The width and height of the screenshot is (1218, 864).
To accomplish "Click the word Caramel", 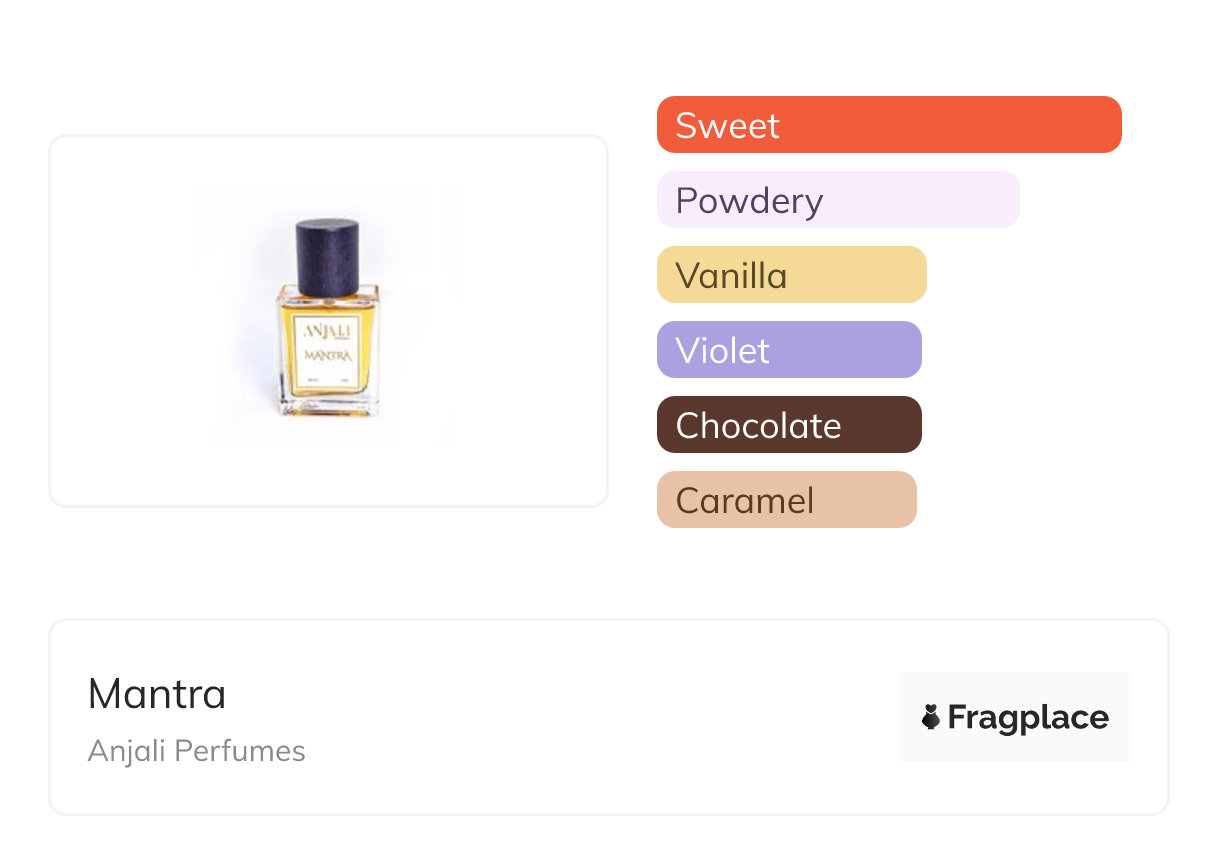I will [x=745, y=501].
